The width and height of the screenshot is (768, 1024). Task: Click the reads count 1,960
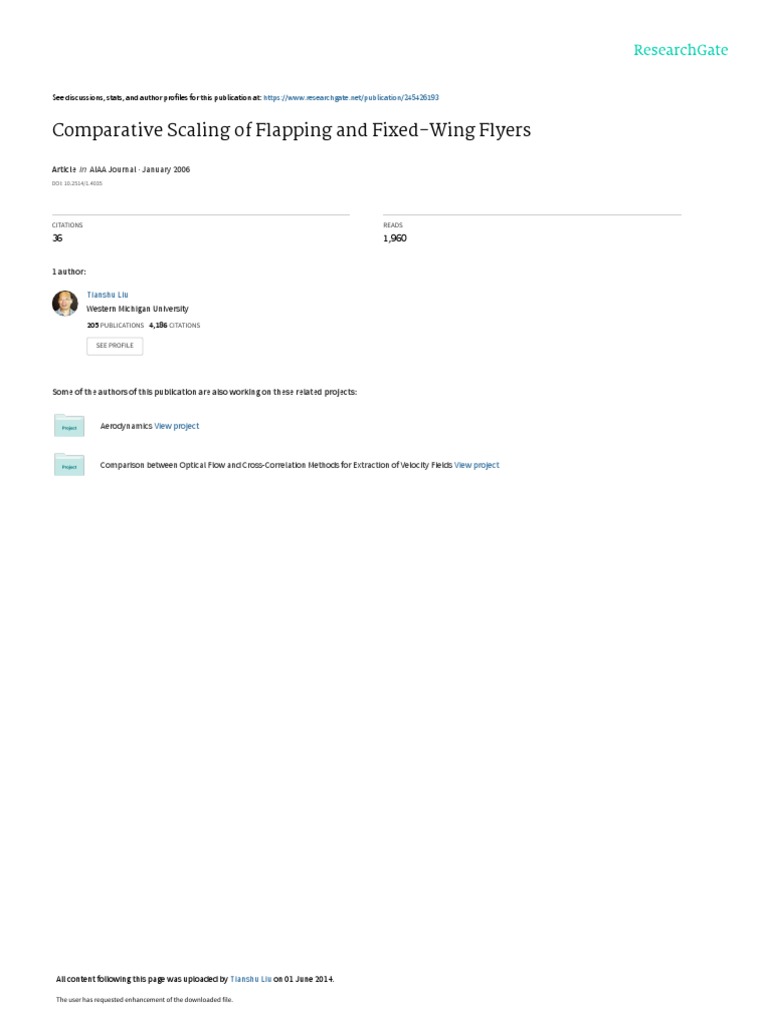(394, 238)
